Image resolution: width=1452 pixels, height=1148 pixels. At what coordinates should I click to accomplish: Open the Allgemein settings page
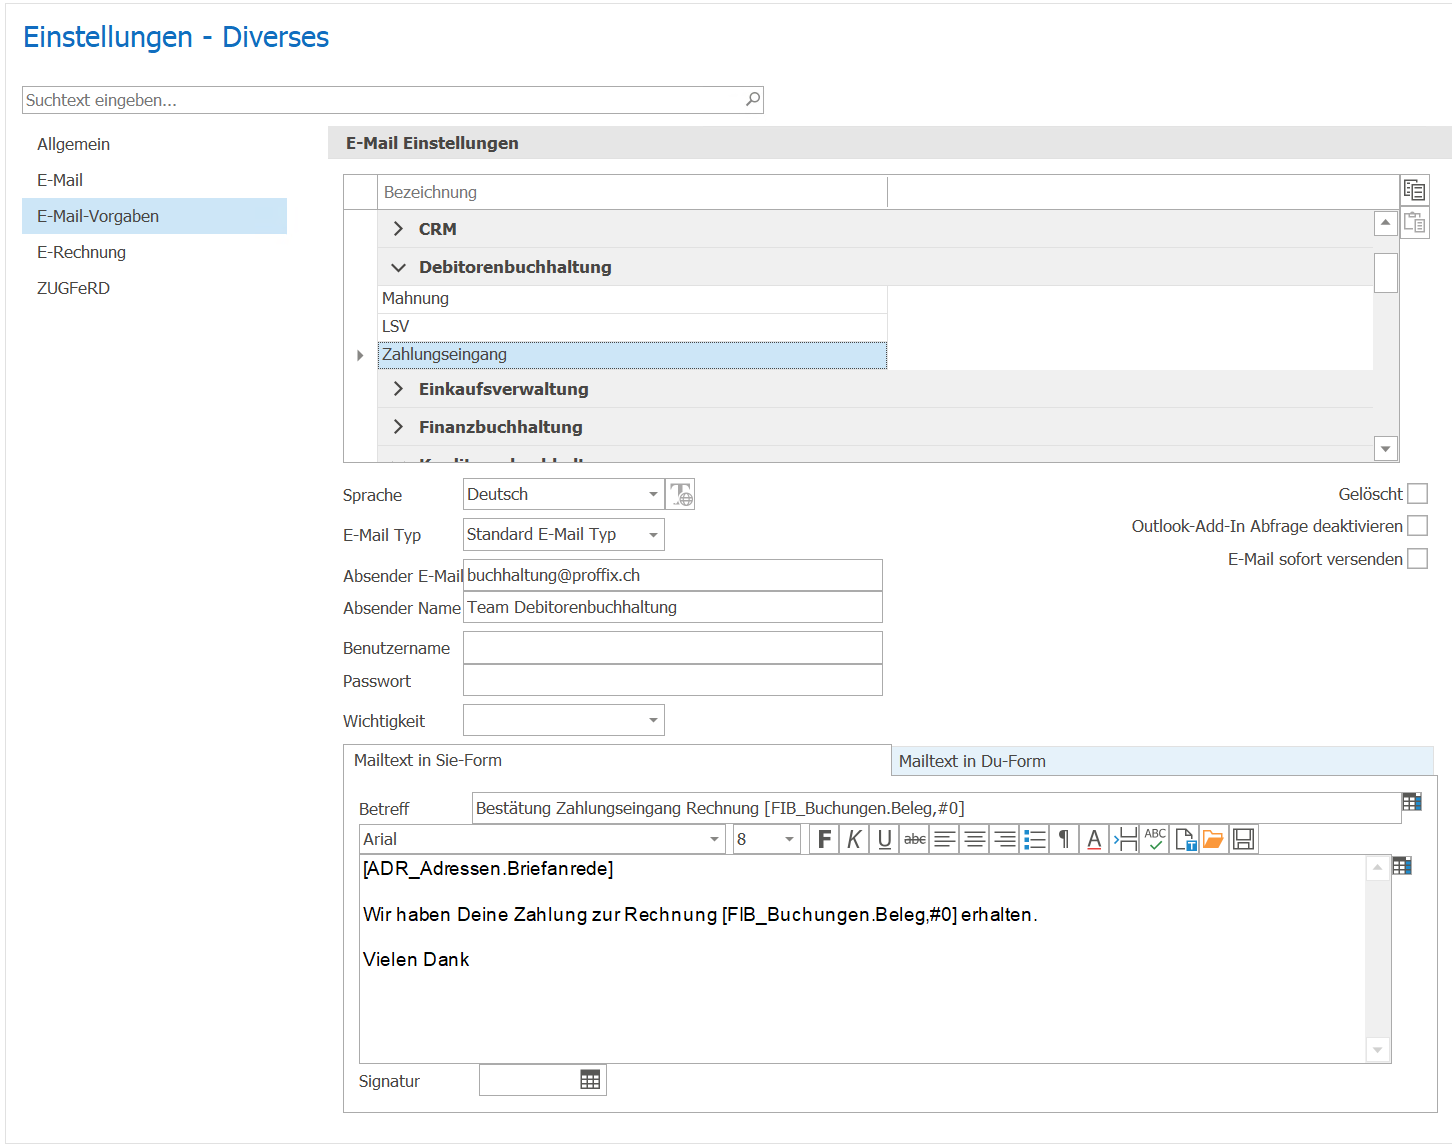click(154, 144)
